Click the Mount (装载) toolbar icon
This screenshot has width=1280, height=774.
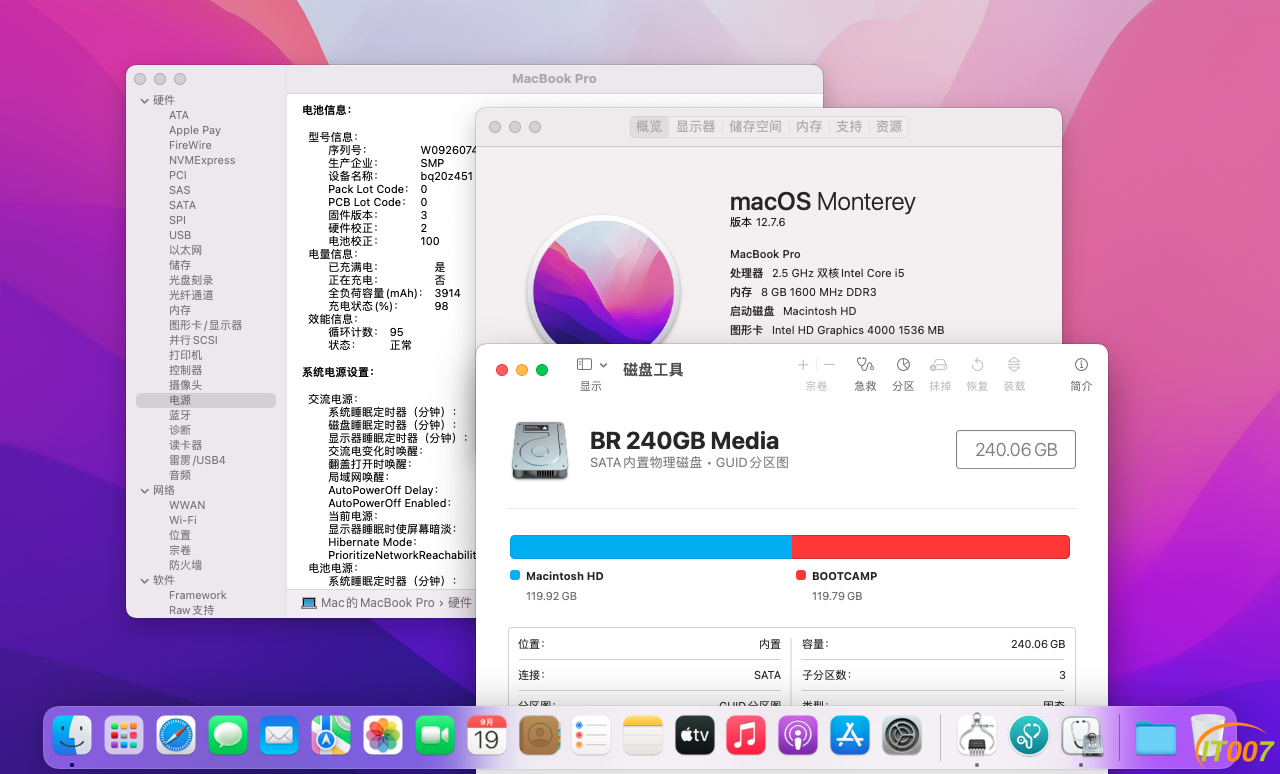(1014, 366)
